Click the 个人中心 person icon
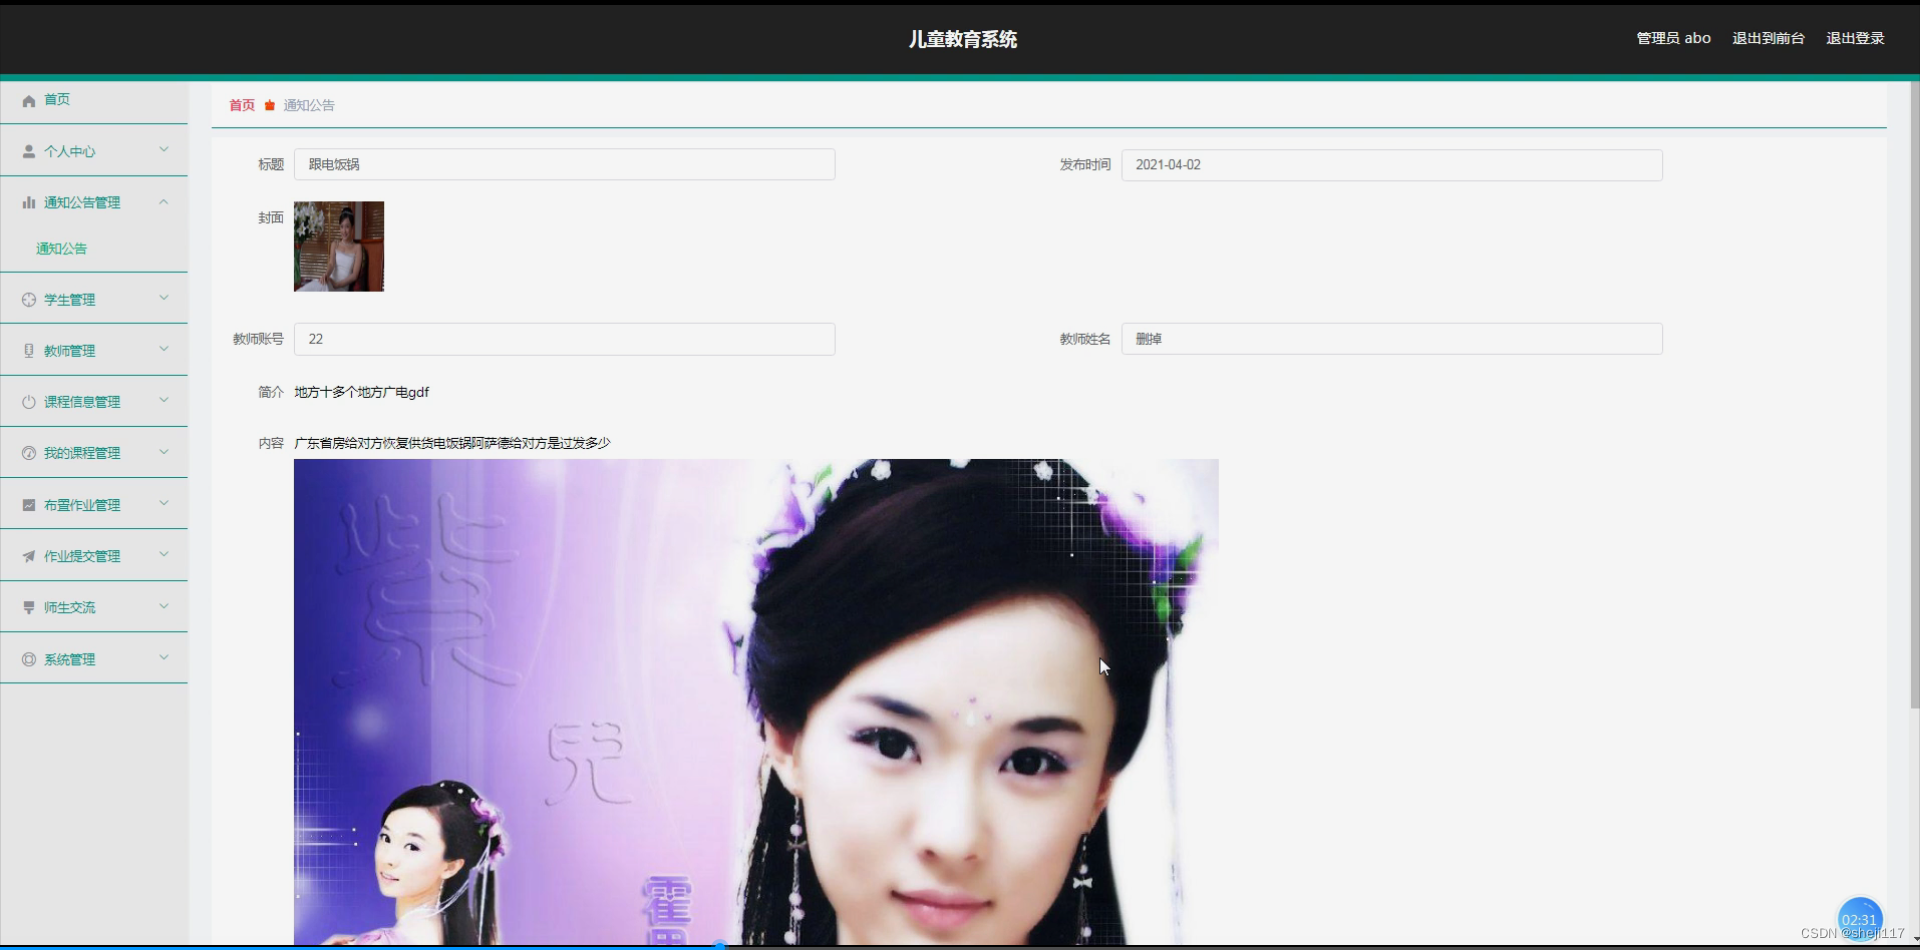This screenshot has width=1920, height=950. (x=28, y=151)
